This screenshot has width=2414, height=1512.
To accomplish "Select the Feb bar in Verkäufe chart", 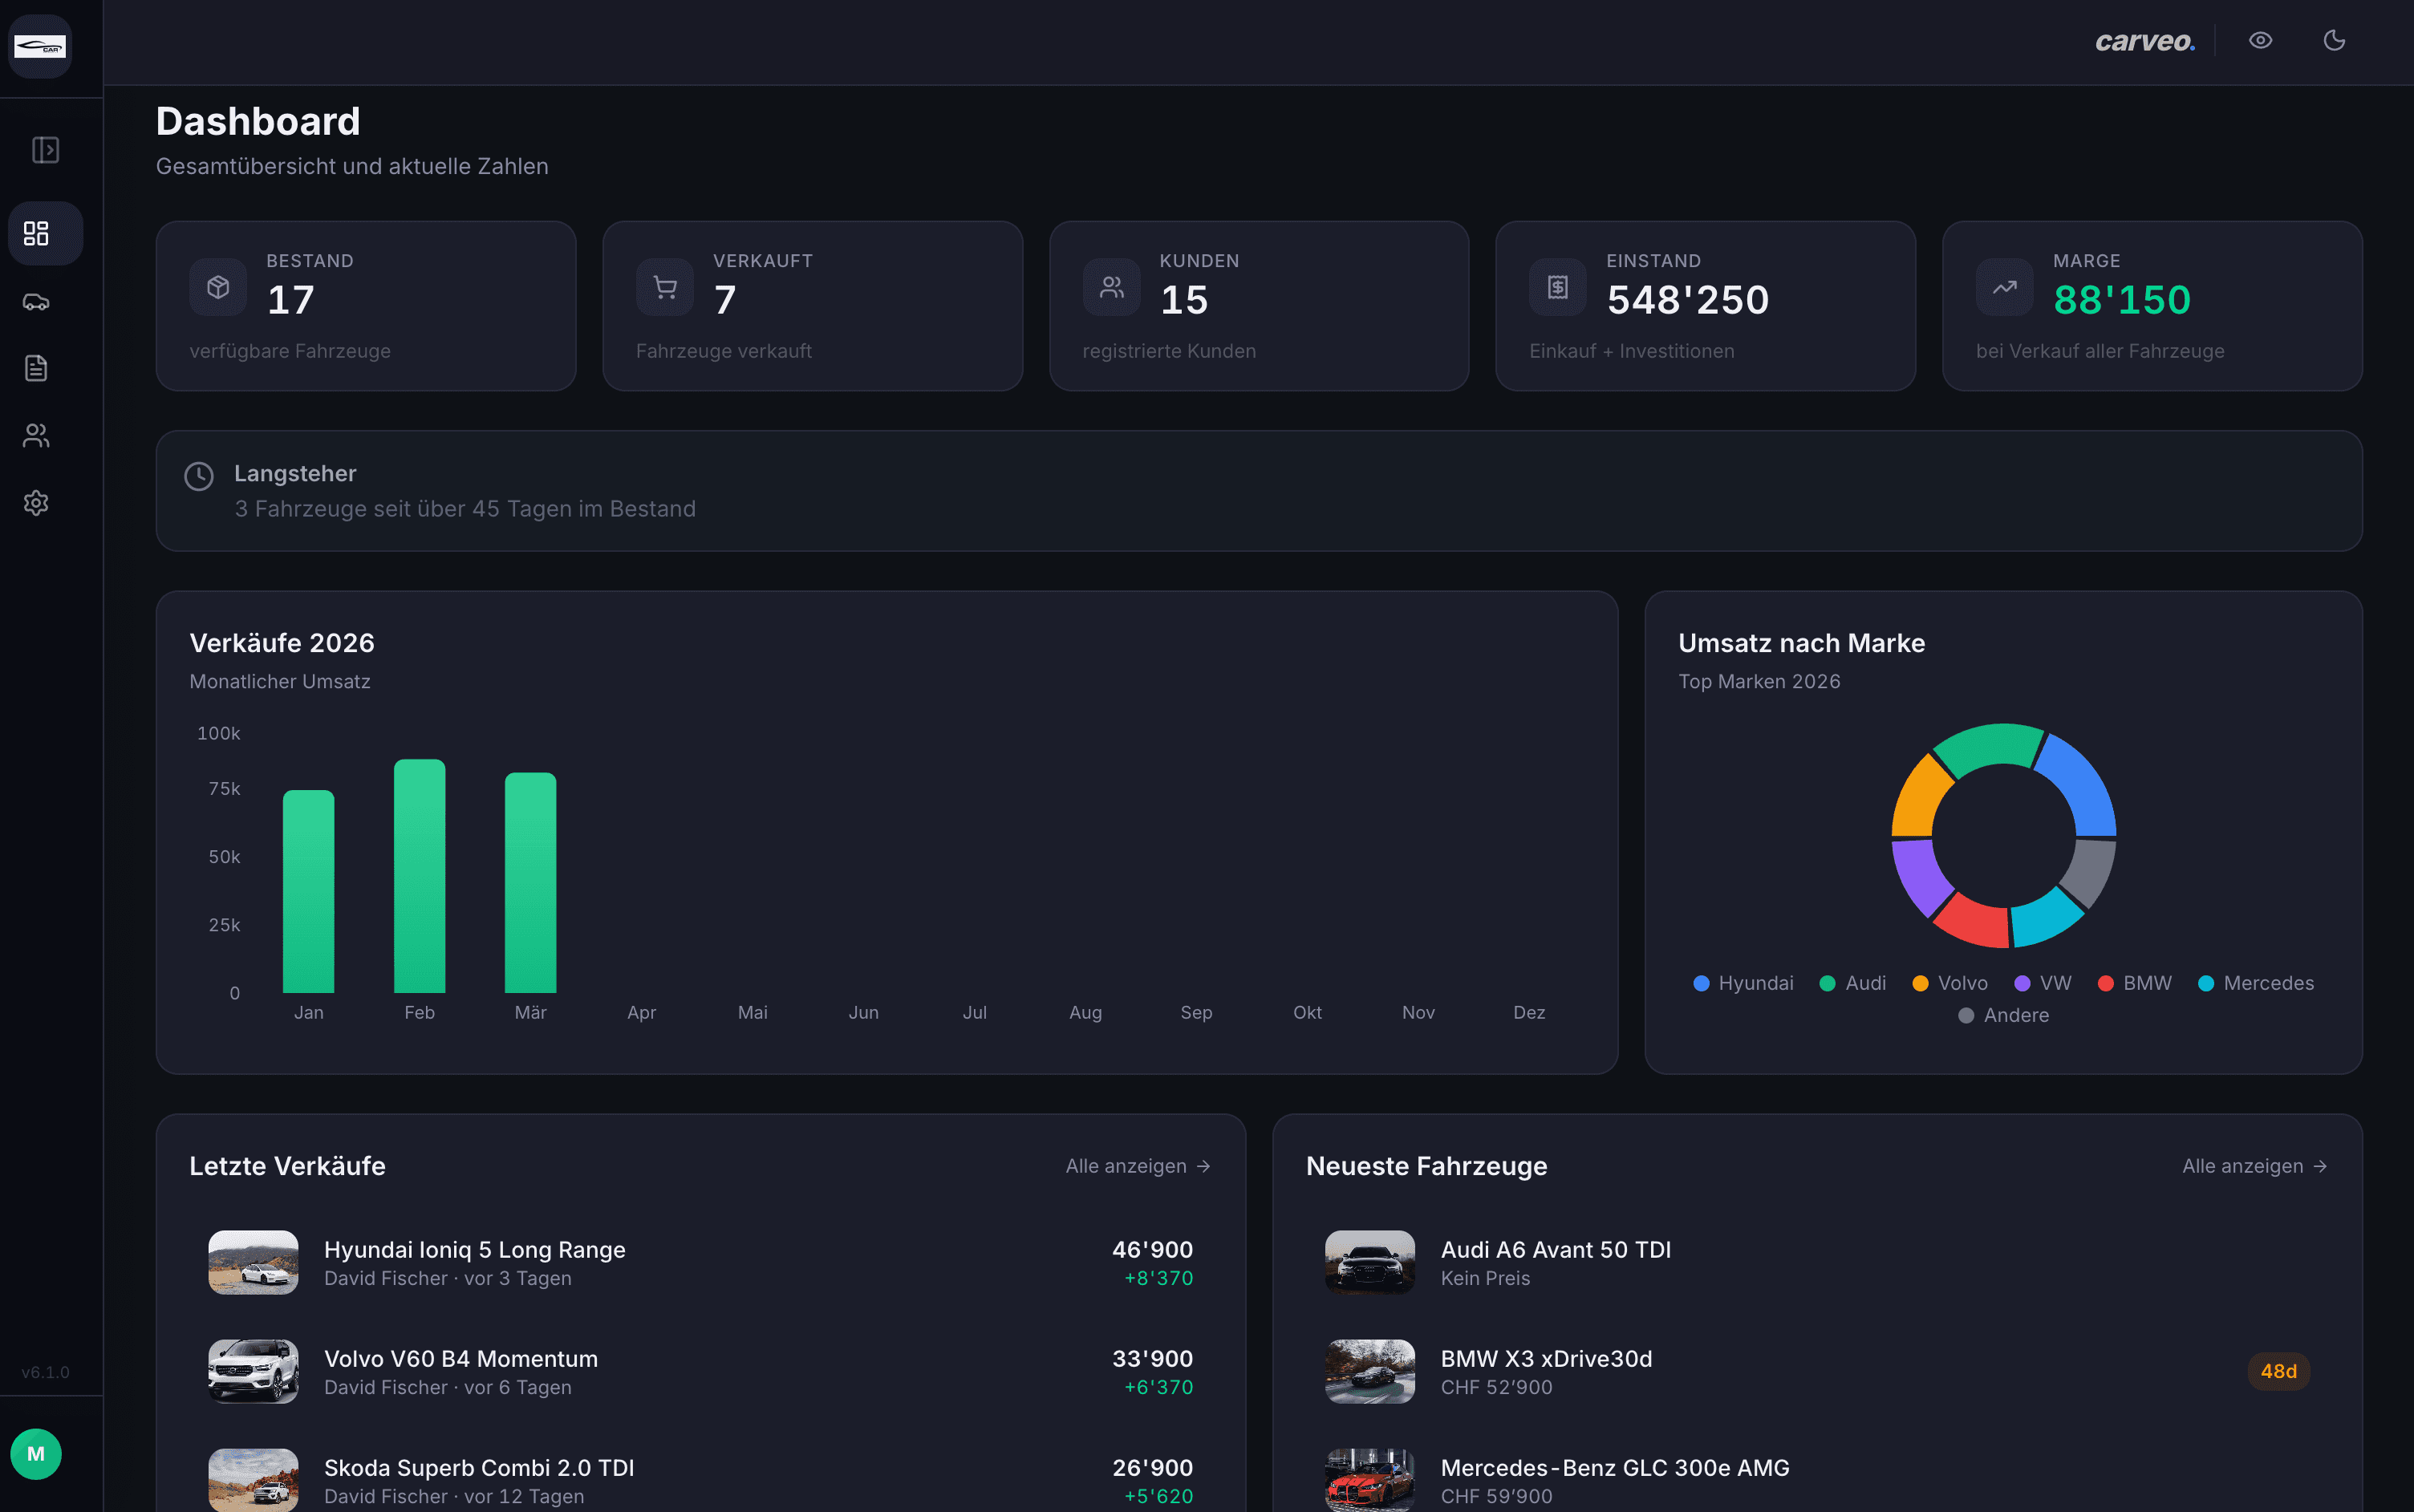I will (419, 876).
